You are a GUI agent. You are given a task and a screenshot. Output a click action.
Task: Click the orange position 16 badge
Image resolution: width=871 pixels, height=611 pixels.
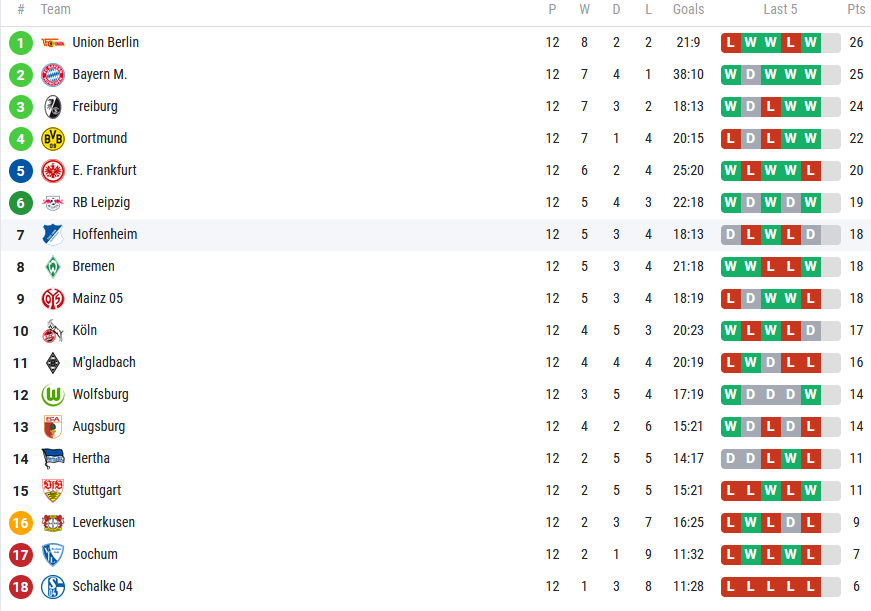pyautogui.click(x=21, y=523)
